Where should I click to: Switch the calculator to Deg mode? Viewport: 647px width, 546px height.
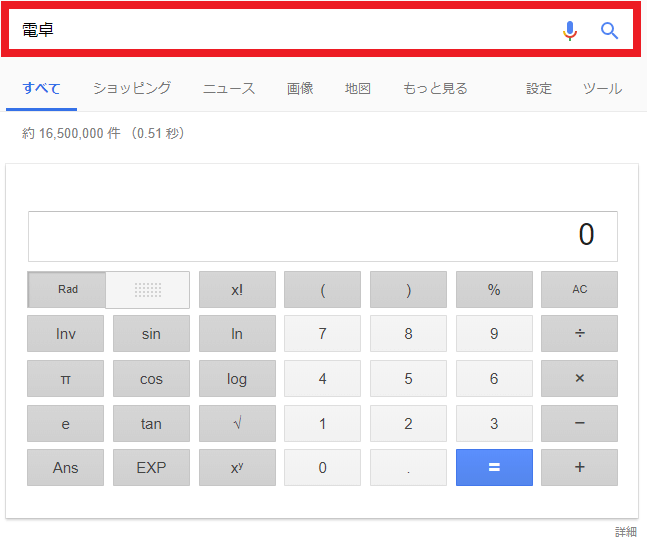tap(148, 289)
